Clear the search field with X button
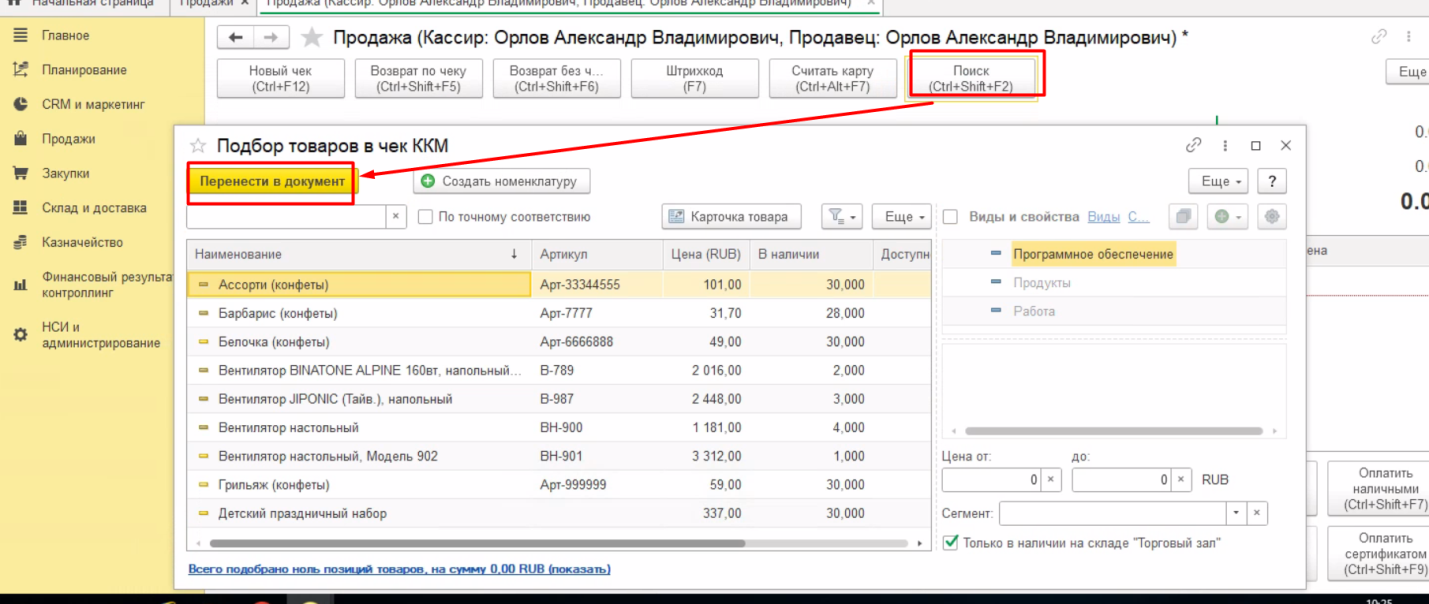Viewport: 1429px width, 604px height. (396, 217)
